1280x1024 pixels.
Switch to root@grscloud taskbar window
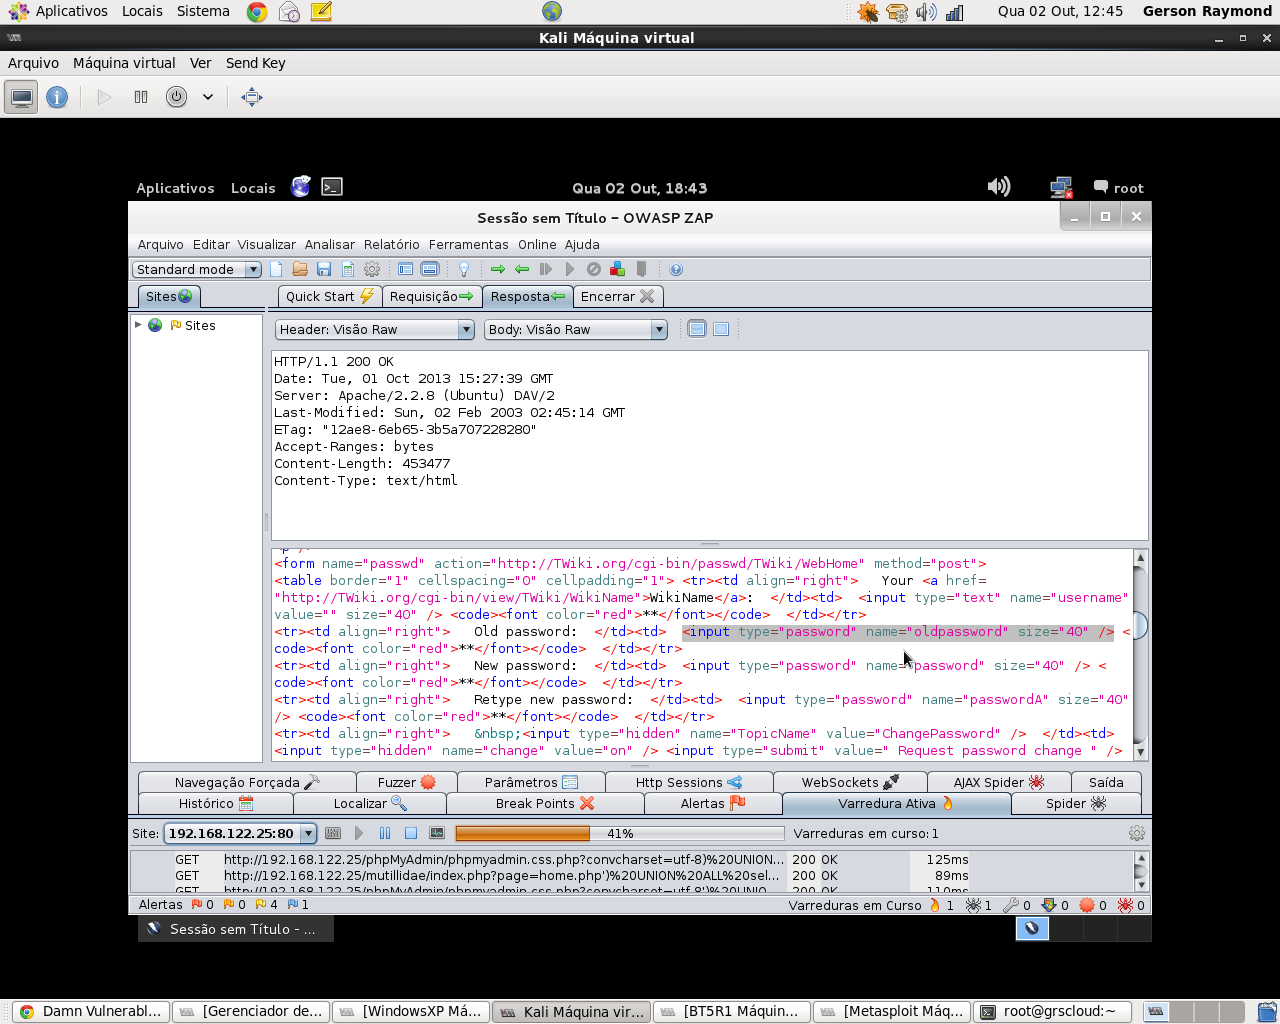pyautogui.click(x=1052, y=1011)
